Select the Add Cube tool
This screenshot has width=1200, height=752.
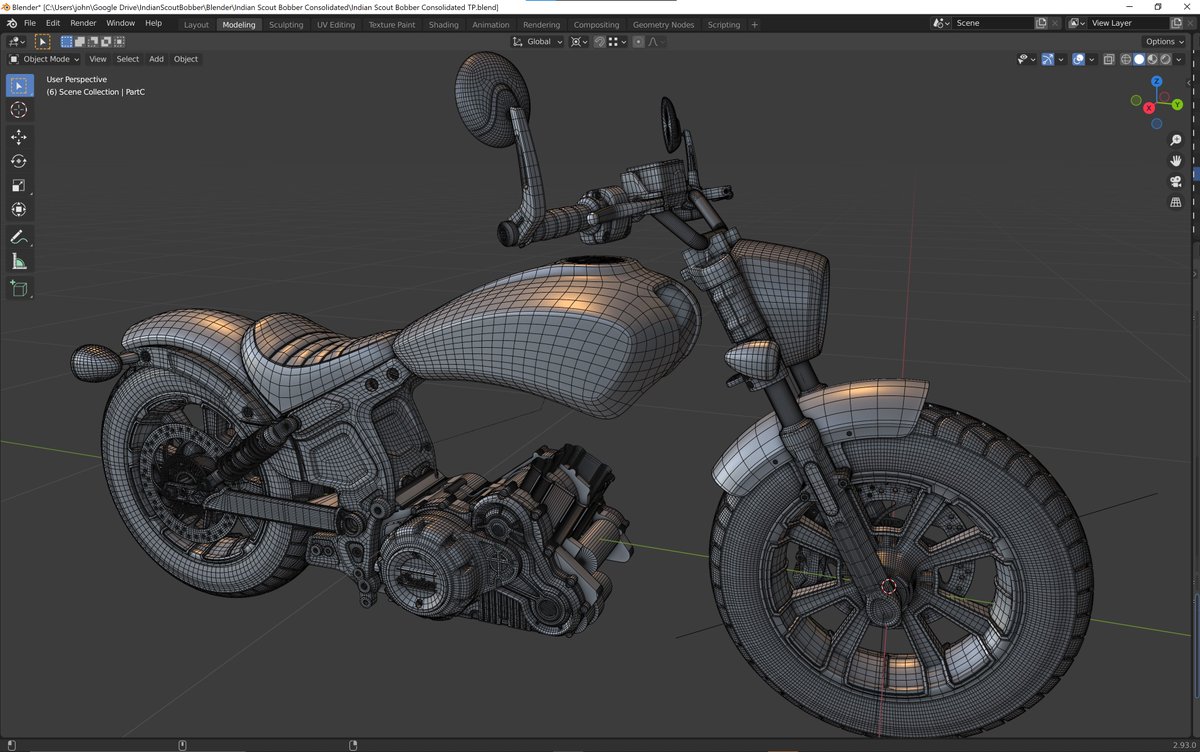coord(19,288)
